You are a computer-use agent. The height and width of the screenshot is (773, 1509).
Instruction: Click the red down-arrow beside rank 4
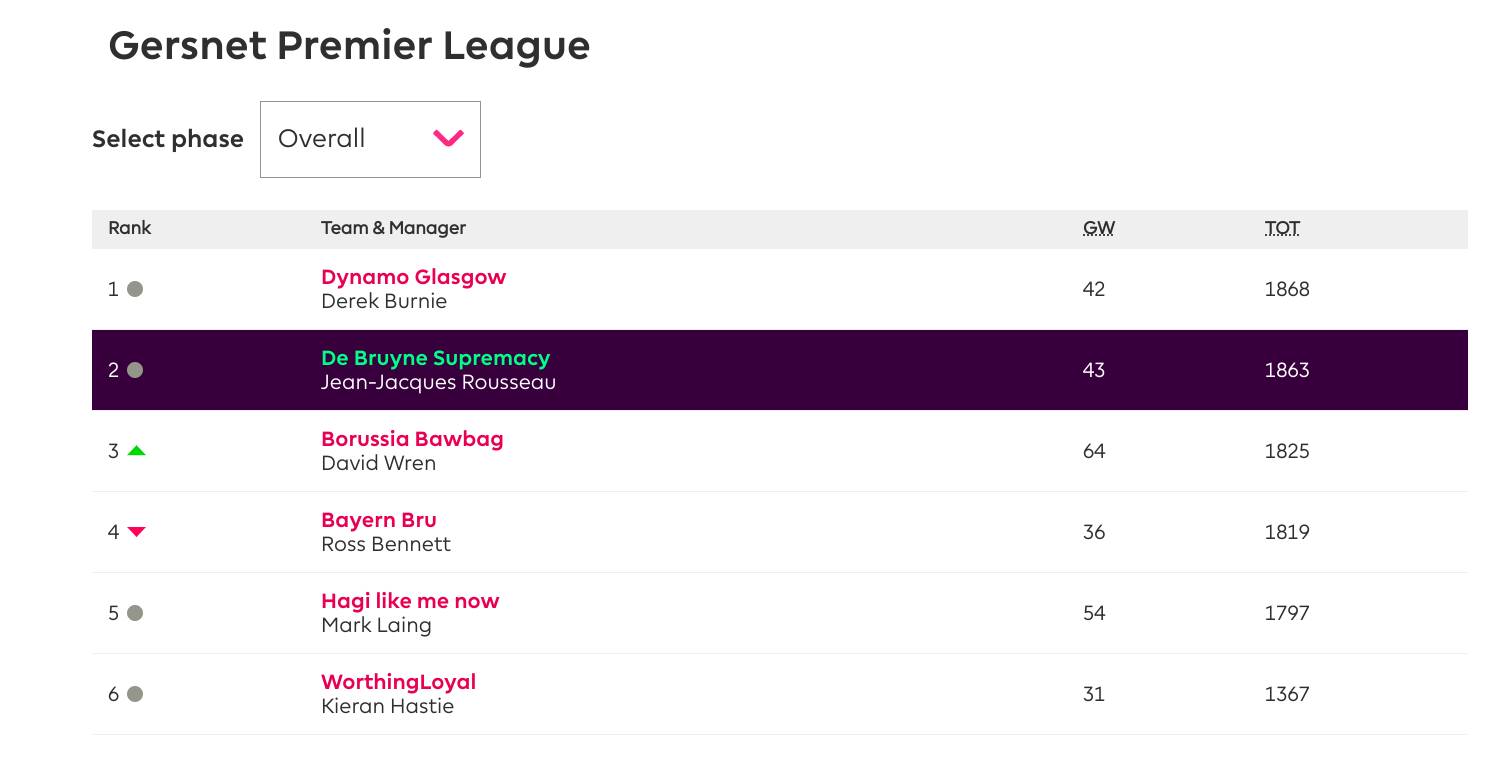click(x=137, y=532)
